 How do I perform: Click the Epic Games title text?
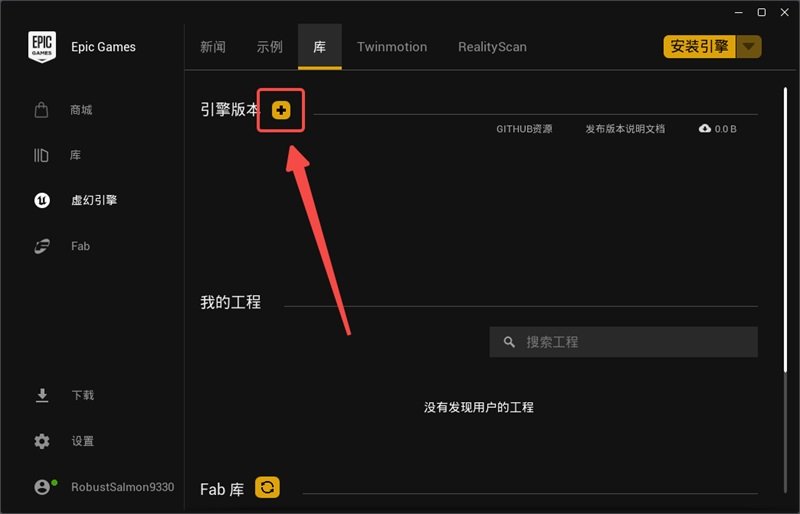pos(104,47)
